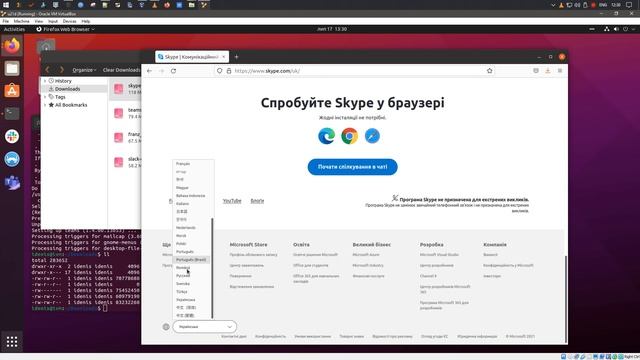Open the Firefox downloads panel icon
This screenshot has height=360, width=640.
pos(548,71)
